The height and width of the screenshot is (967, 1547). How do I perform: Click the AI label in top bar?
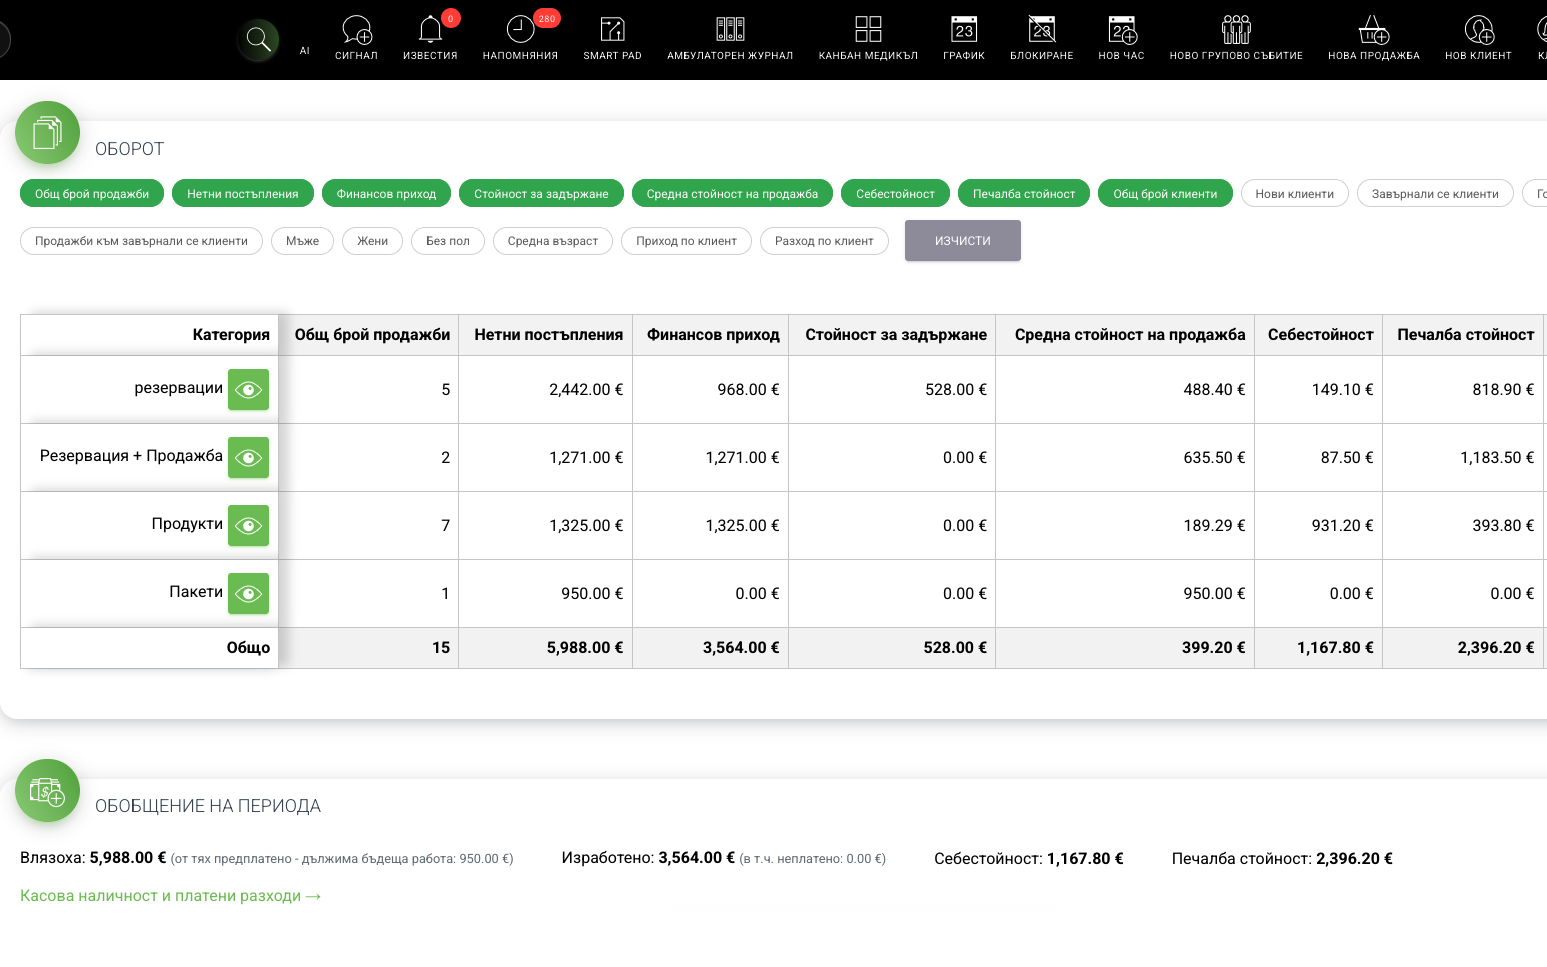[305, 51]
